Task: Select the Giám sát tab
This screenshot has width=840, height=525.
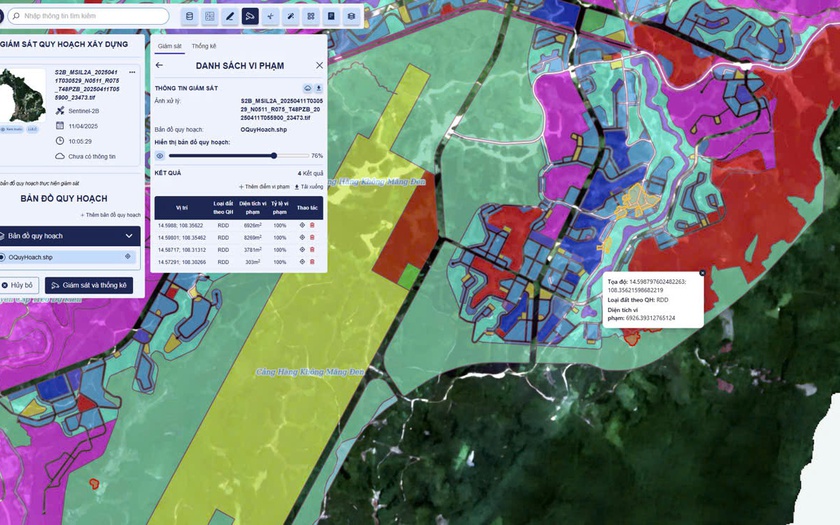Action: click(x=171, y=46)
